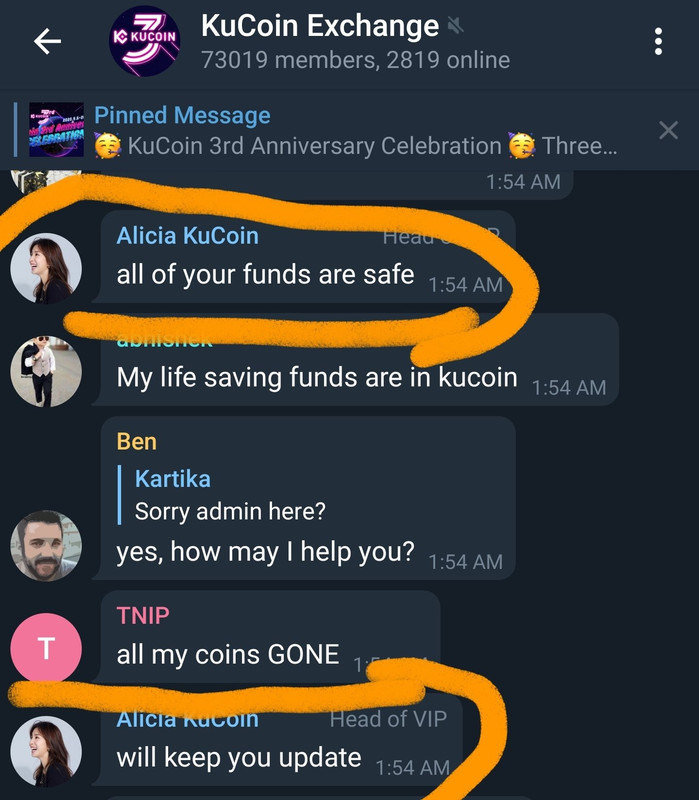Tap the muted speaker icon
699x800 pixels.
(x=456, y=26)
